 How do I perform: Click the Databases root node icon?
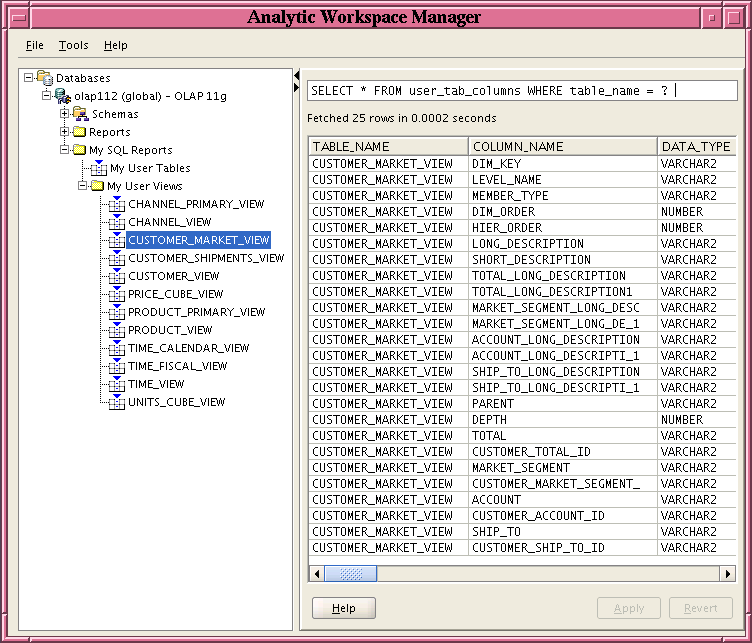point(44,78)
